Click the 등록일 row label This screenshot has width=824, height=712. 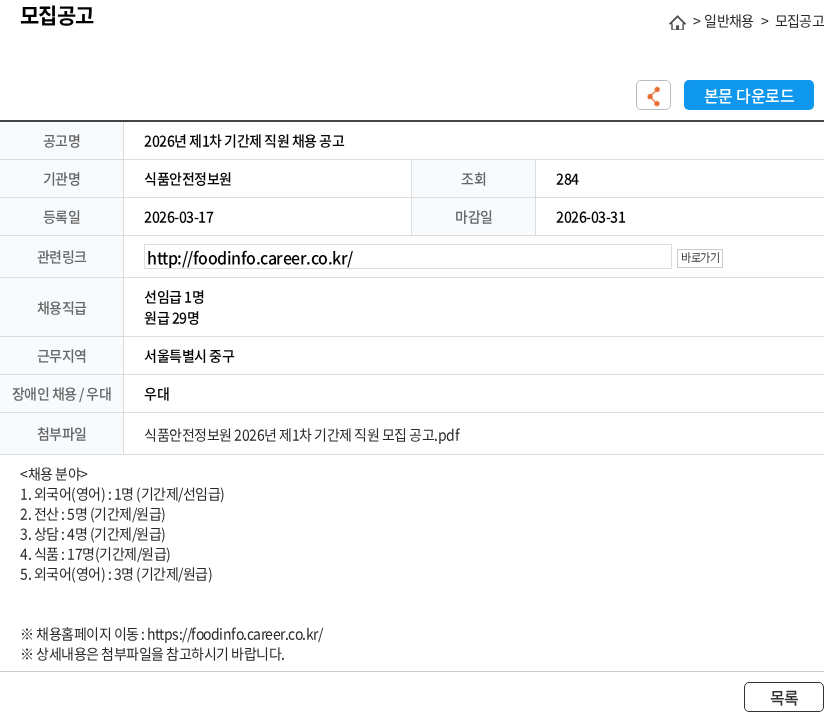(61, 217)
